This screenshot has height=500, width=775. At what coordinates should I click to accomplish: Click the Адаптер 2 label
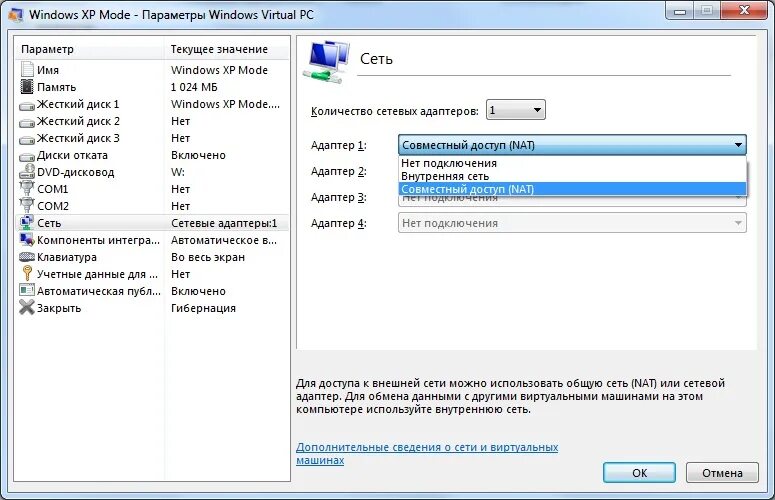point(339,171)
